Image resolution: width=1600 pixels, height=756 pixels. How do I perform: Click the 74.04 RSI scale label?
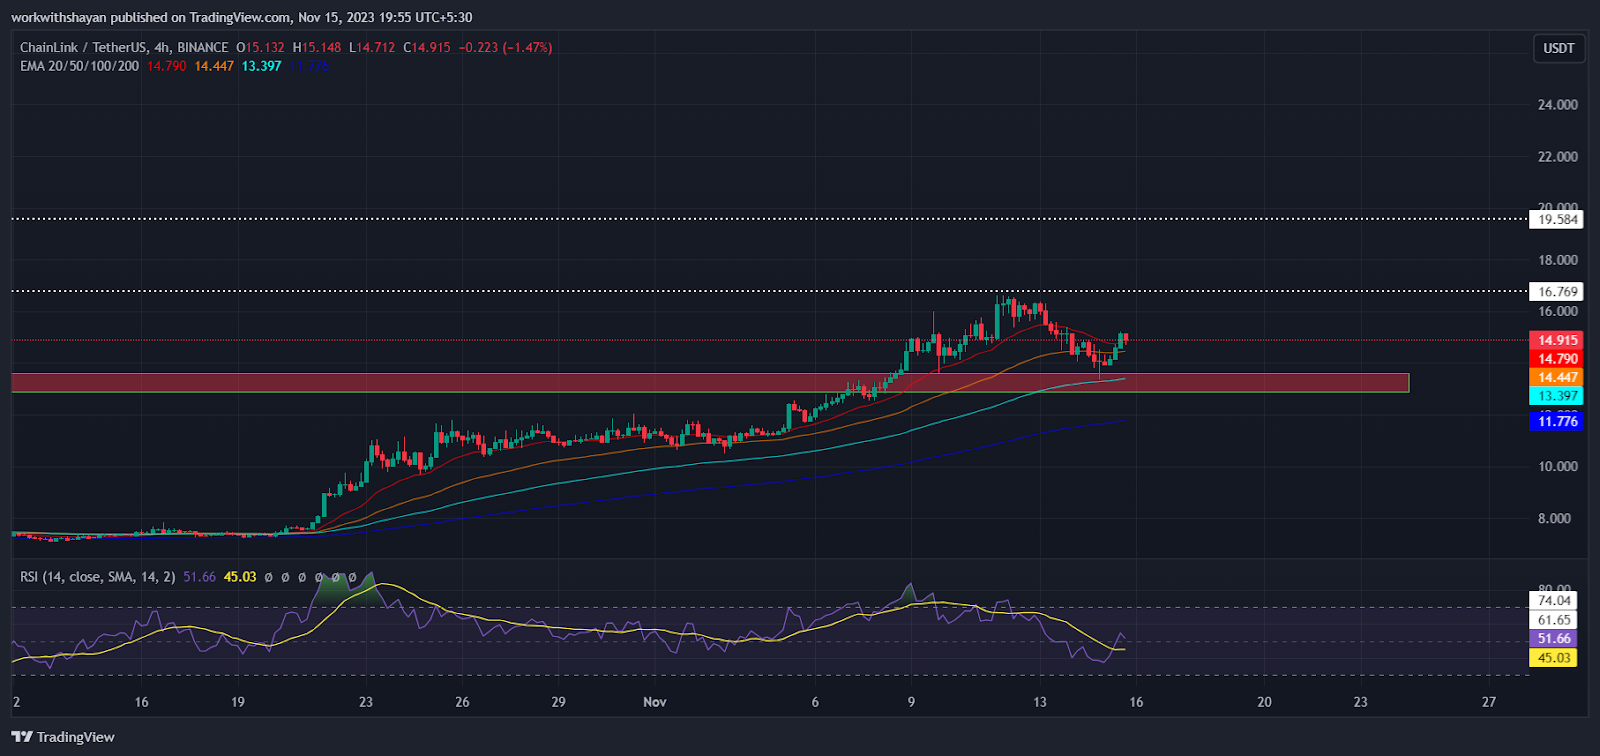(x=1555, y=601)
